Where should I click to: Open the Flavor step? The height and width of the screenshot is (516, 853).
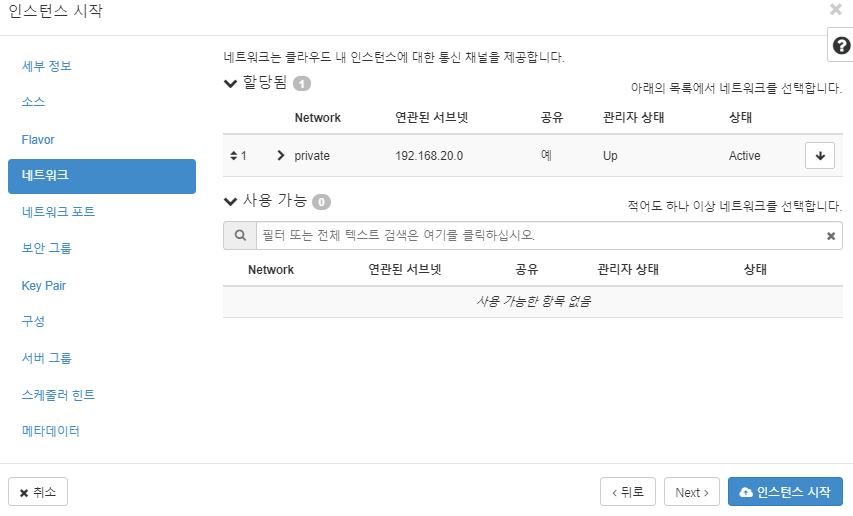tap(38, 140)
